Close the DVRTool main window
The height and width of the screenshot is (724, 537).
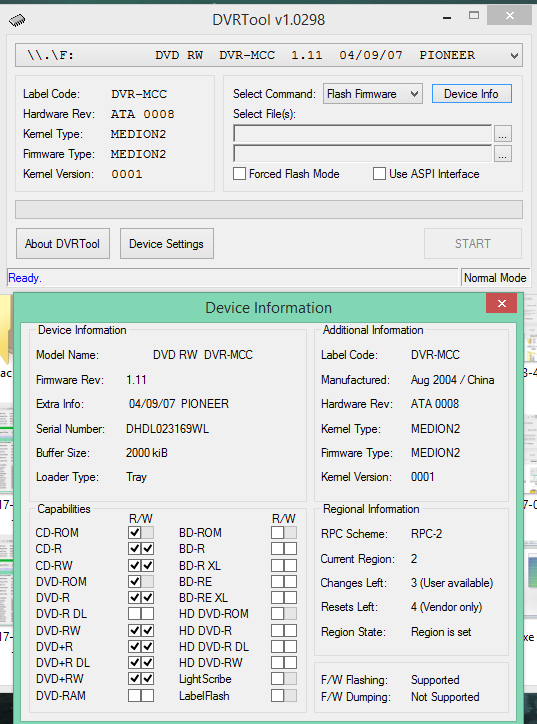click(510, 16)
